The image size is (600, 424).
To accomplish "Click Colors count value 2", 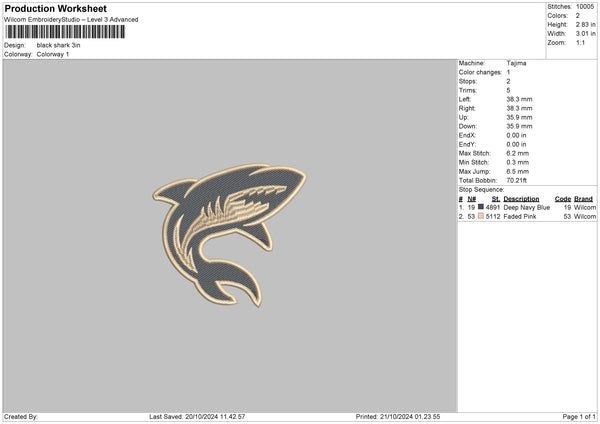I will pyautogui.click(x=578, y=16).
